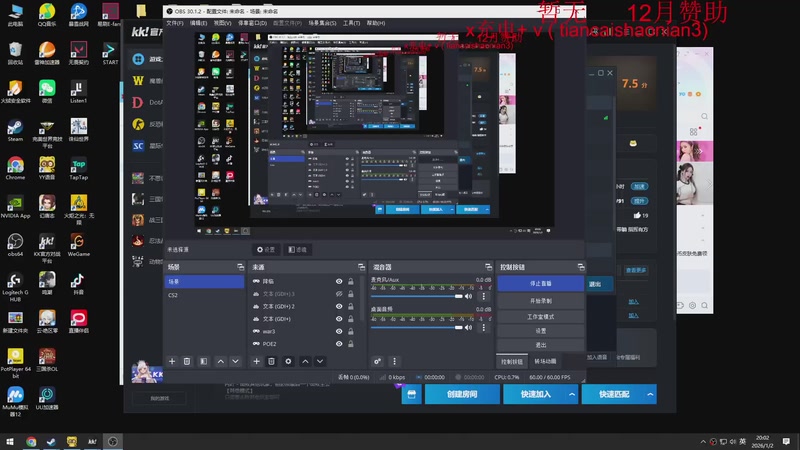This screenshot has height=450, width=800.
Task: Switch to OBS in the taskbar
Action: [113, 441]
